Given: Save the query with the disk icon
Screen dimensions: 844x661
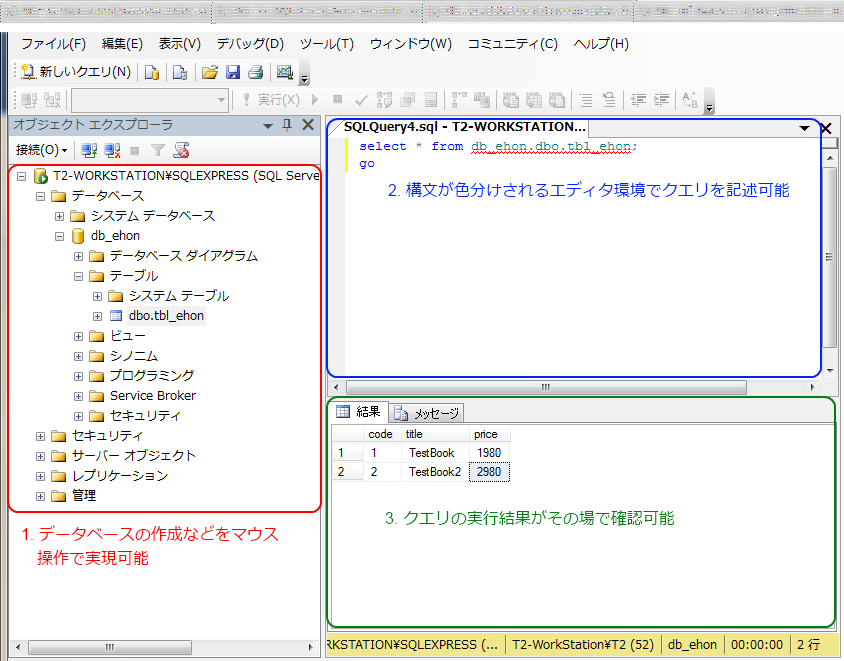Looking at the screenshot, I should click(232, 72).
